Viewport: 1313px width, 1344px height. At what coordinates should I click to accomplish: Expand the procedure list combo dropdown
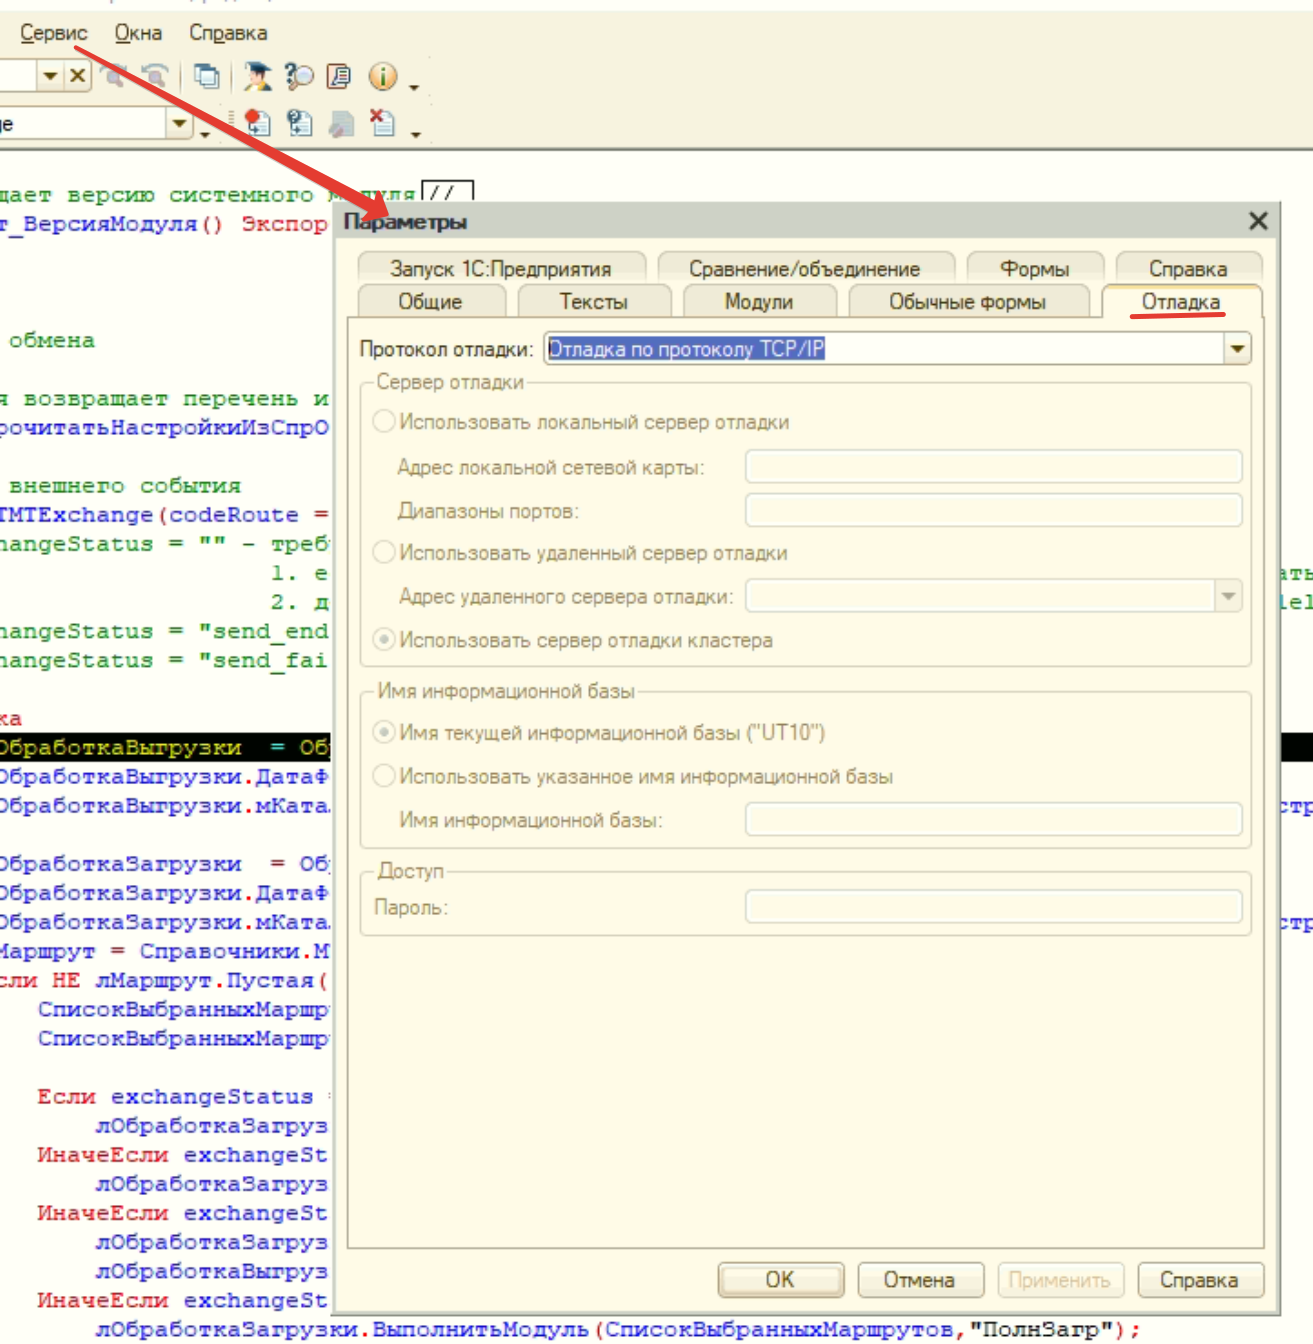click(179, 123)
